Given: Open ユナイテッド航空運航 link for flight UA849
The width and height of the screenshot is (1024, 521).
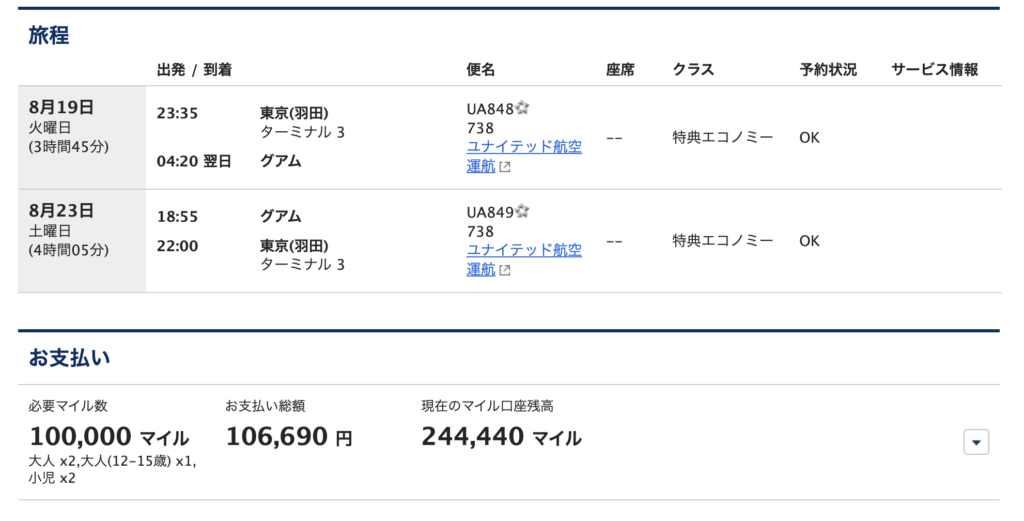Looking at the screenshot, I should coord(523,250).
